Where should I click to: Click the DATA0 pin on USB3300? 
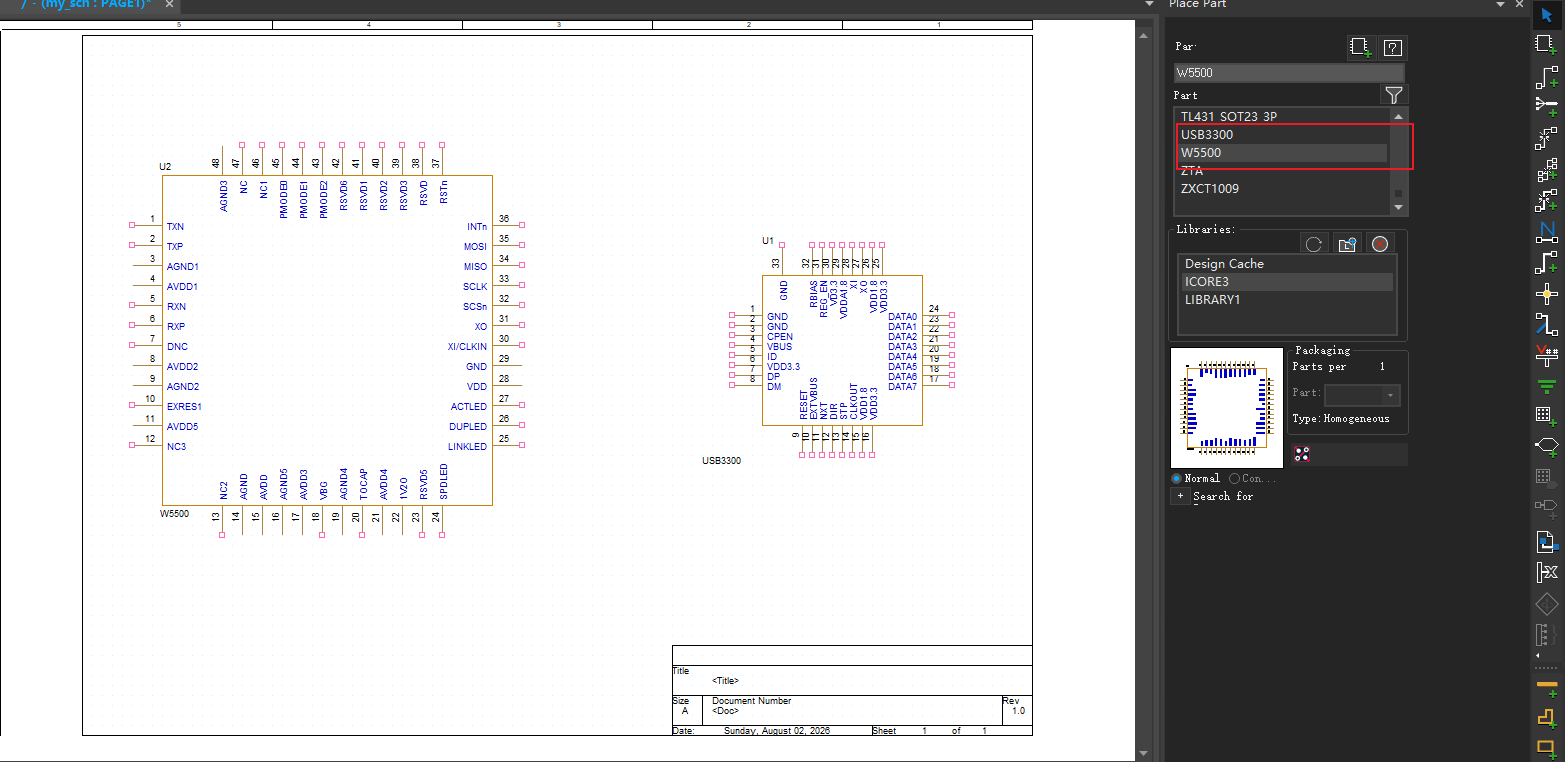click(x=903, y=317)
